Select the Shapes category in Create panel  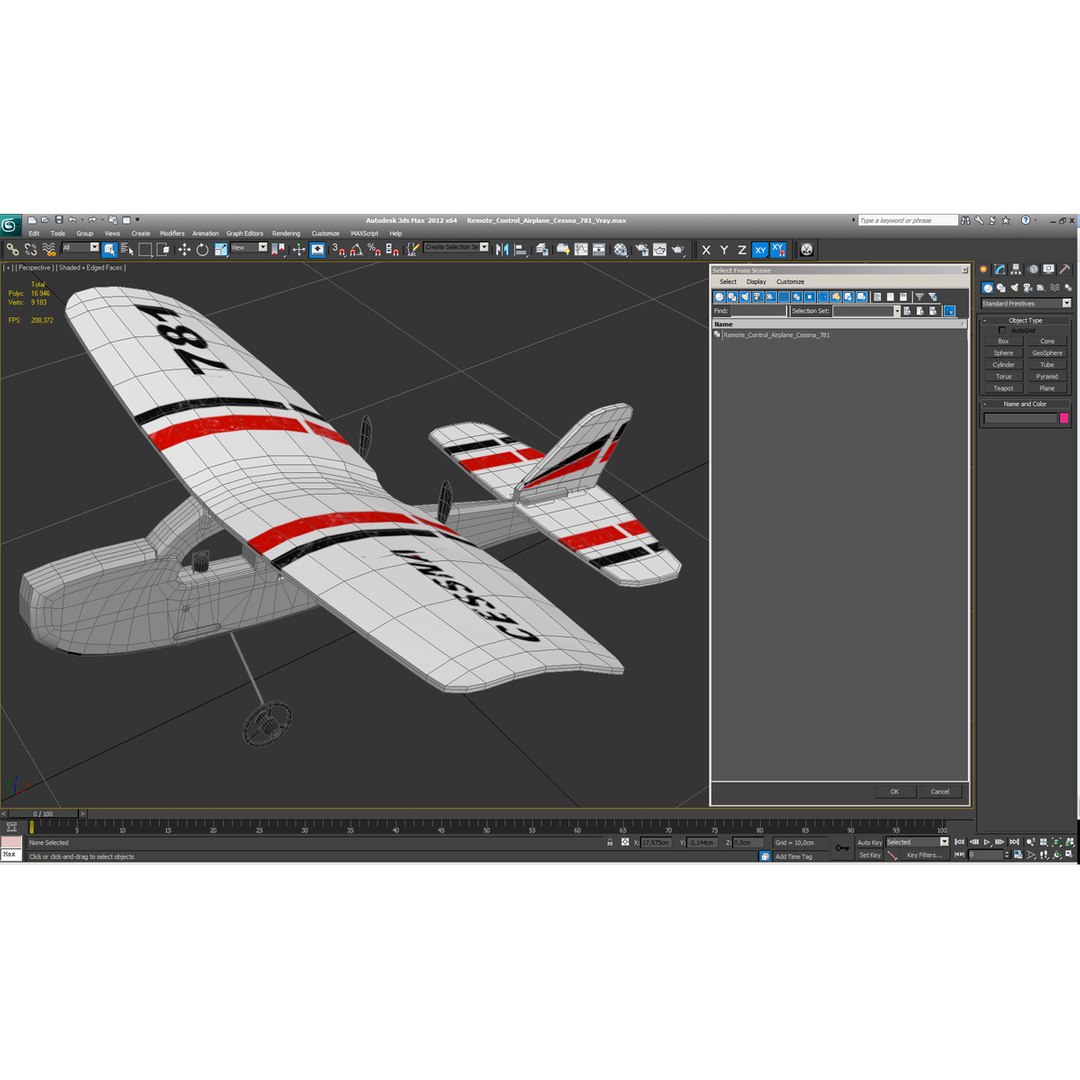[x=1001, y=288]
